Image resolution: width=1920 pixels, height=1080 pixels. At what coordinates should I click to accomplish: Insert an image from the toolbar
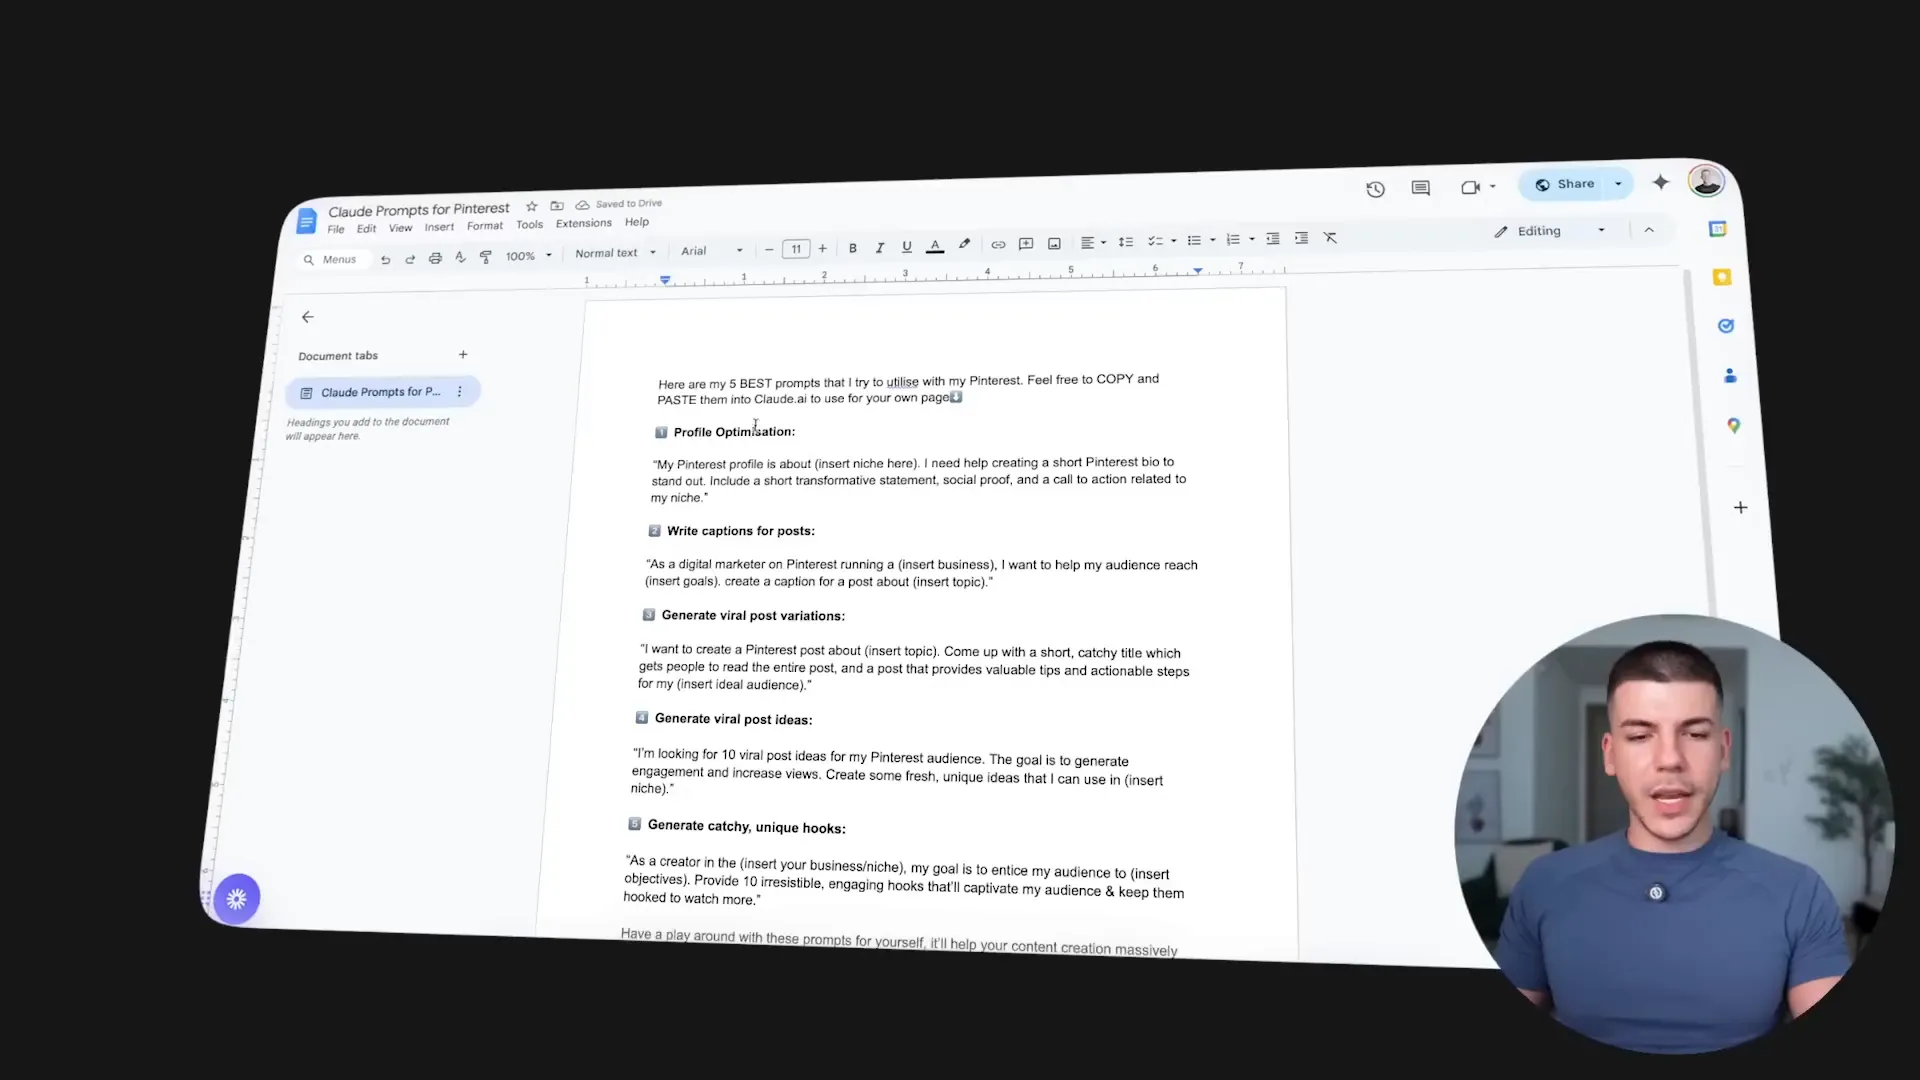(x=1054, y=243)
